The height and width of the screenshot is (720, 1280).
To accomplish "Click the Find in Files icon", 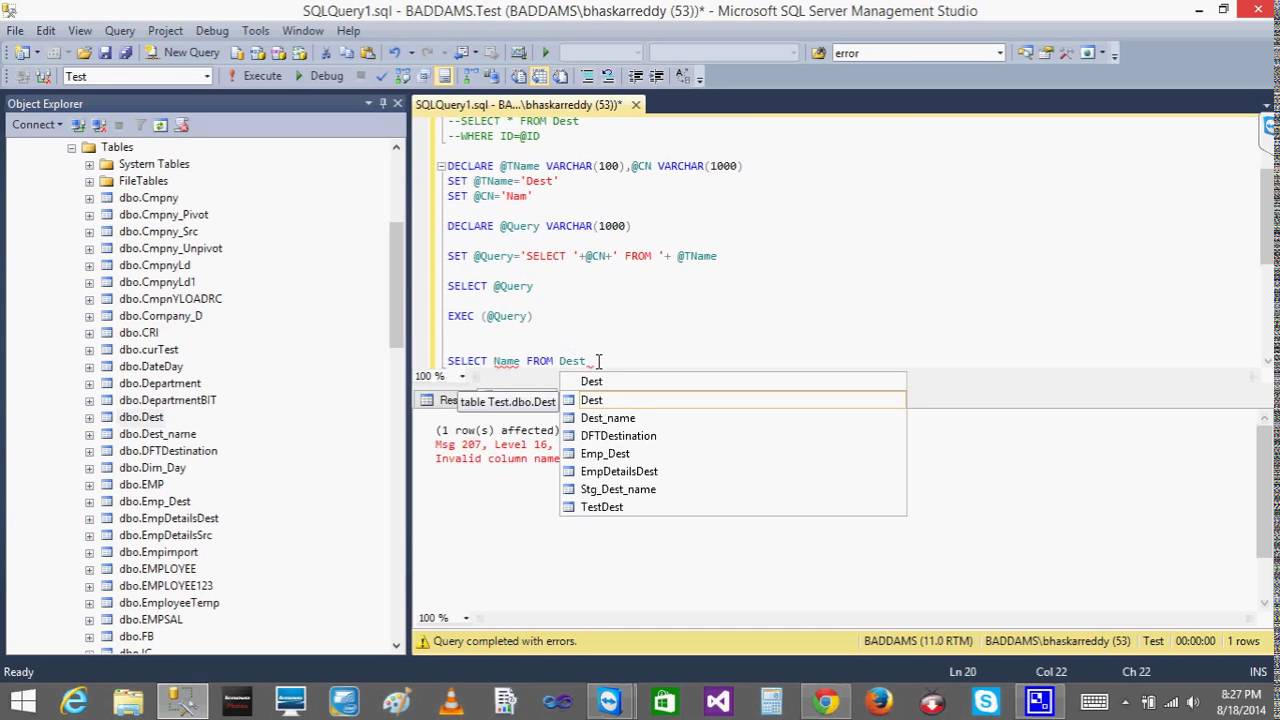I will (x=819, y=53).
